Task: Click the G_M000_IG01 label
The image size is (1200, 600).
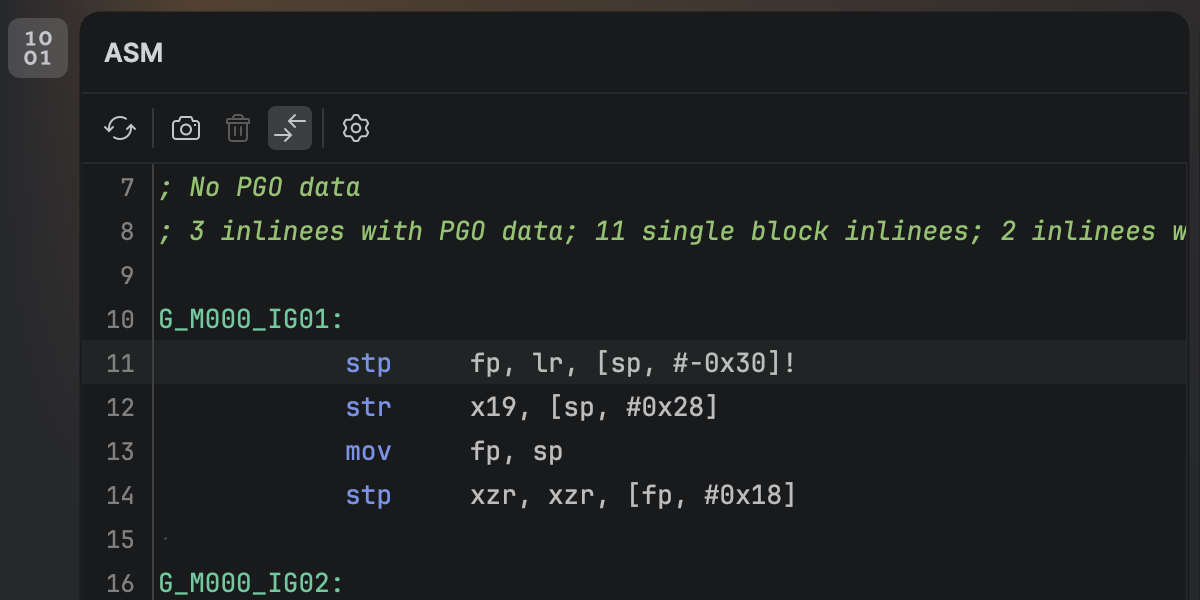Action: pos(251,320)
